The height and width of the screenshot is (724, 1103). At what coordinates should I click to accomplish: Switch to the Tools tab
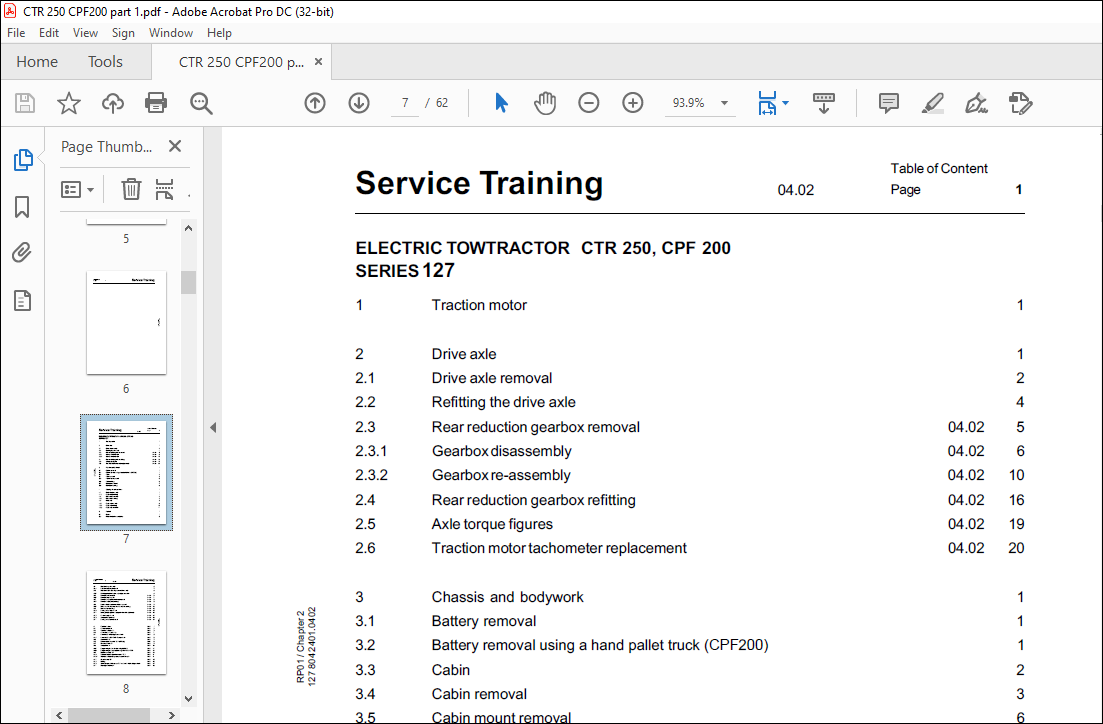pos(106,62)
